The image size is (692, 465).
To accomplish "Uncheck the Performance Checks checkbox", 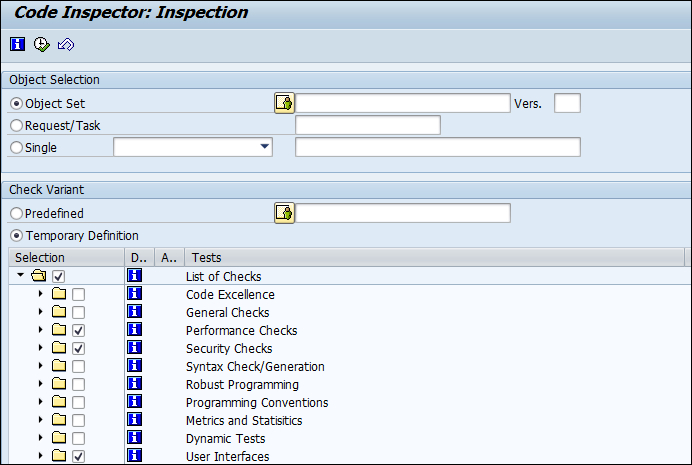I will click(79, 330).
